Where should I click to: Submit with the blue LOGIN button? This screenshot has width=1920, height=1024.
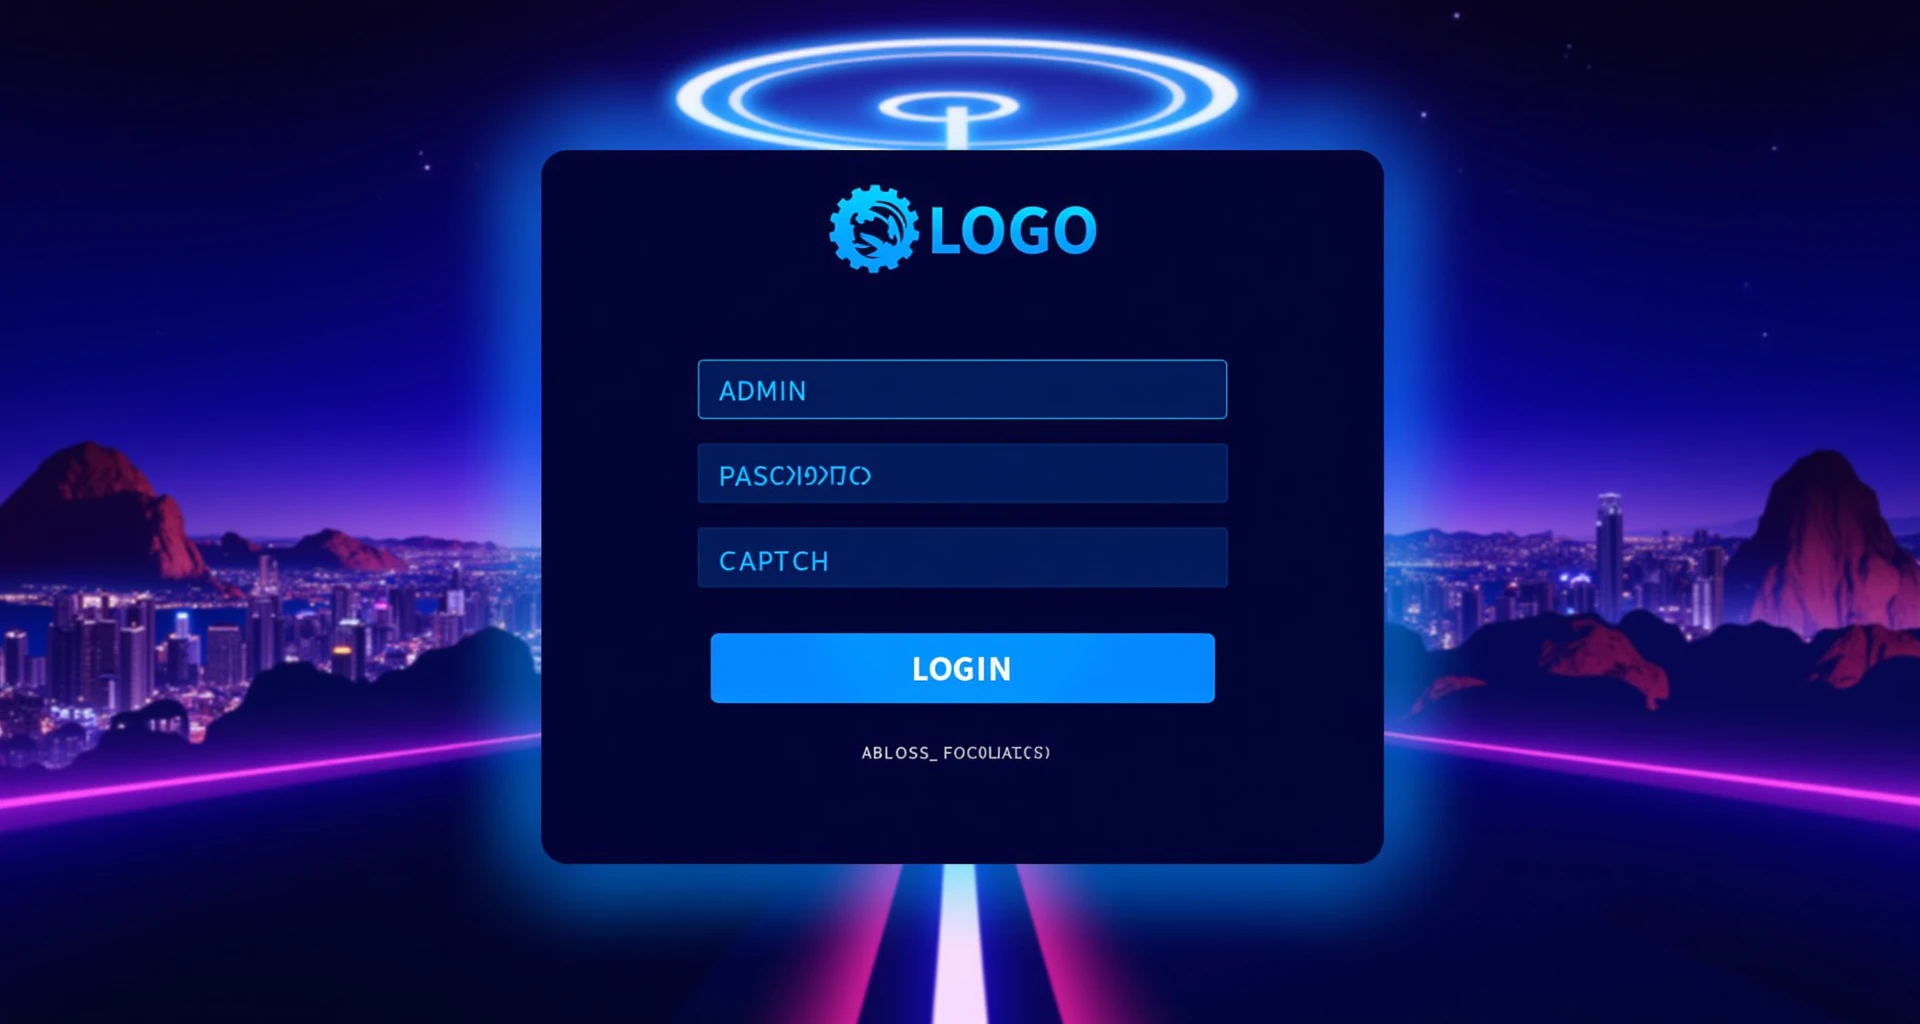tap(962, 668)
